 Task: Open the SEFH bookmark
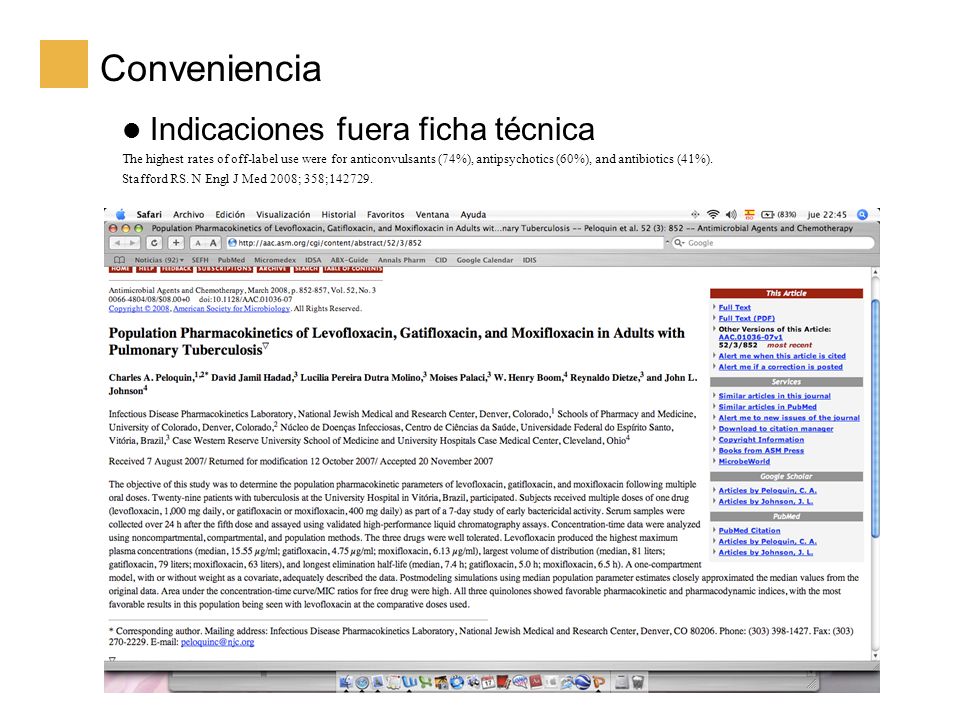(x=200, y=260)
